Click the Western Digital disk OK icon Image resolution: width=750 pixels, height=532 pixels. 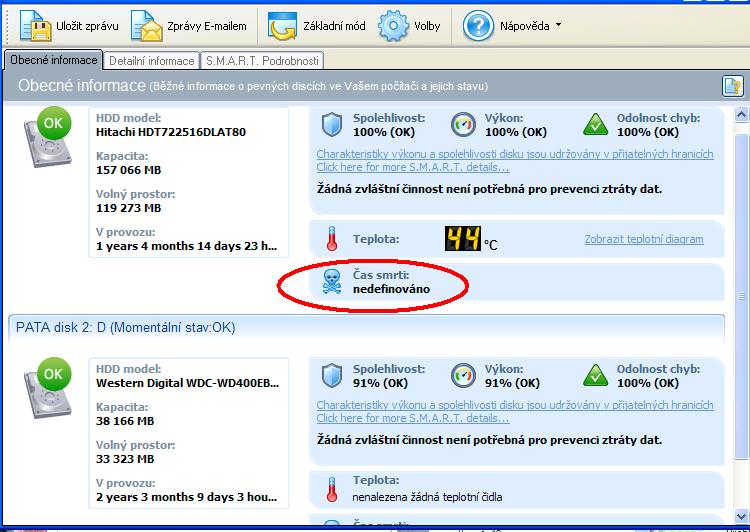point(53,375)
